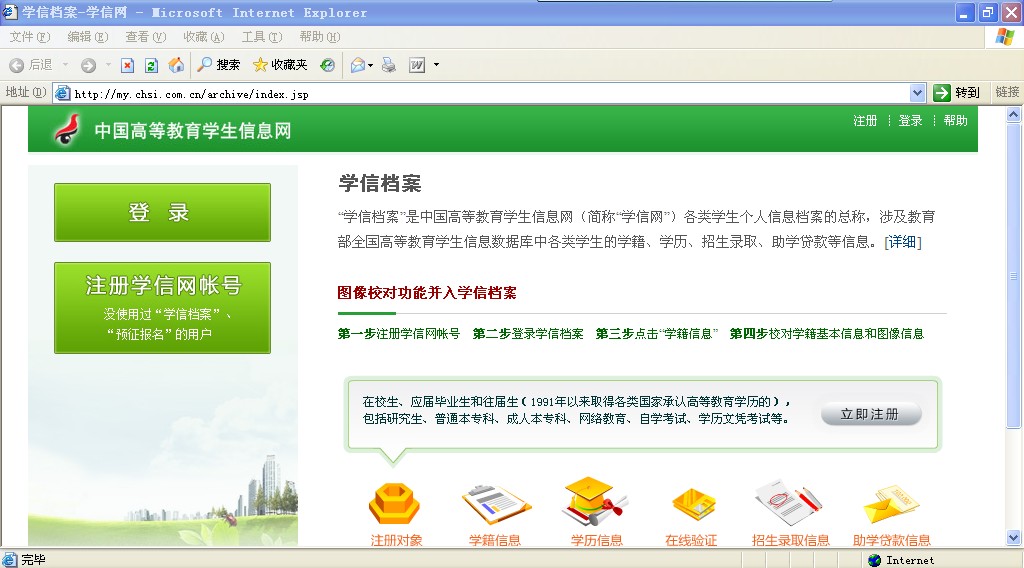This screenshot has height=568, width=1024.
Task: Click the 第三步点击“学籍信息” step text
Action: pos(656,334)
